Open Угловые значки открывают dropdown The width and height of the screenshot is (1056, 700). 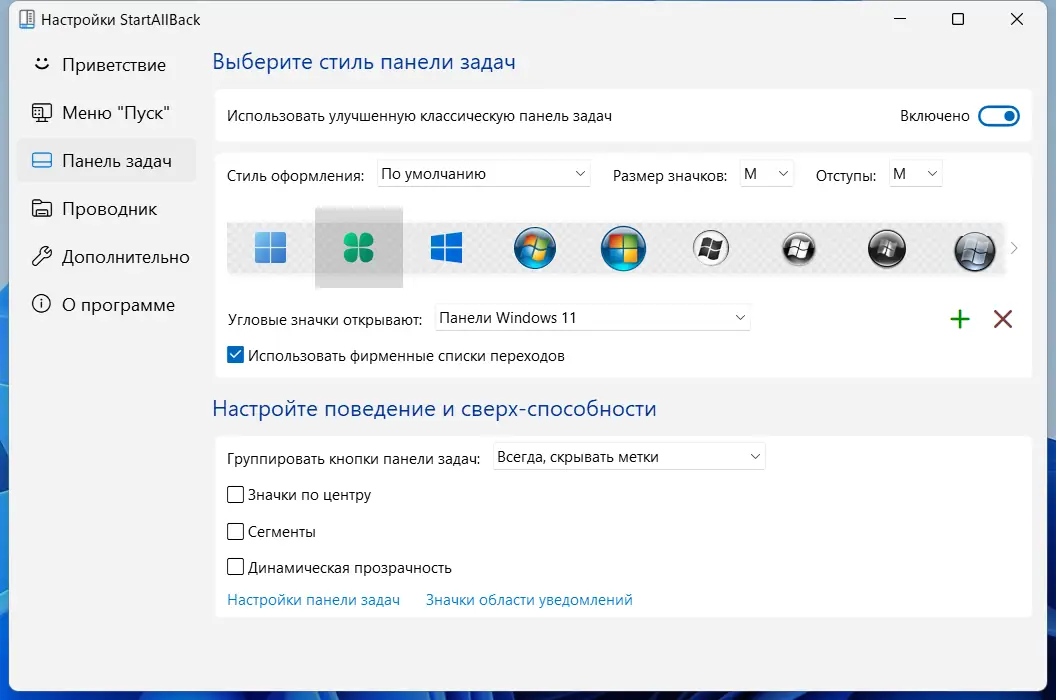(593, 317)
